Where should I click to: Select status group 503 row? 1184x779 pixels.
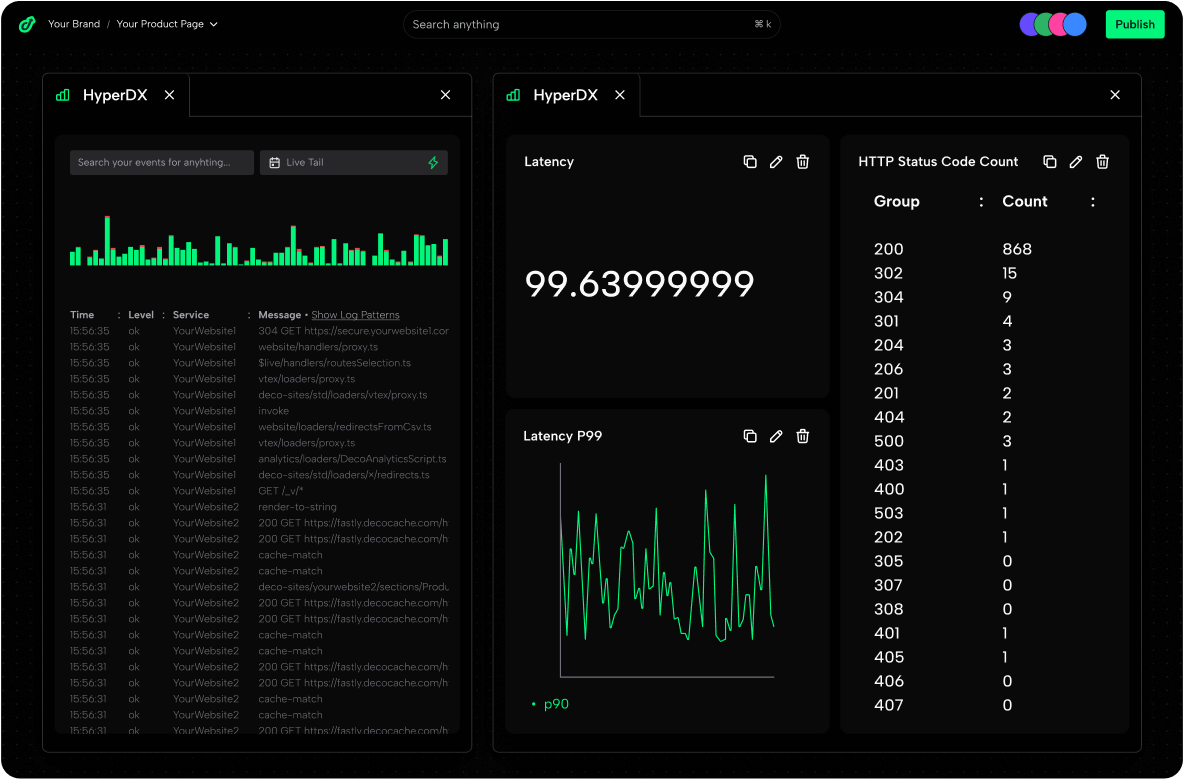985,513
